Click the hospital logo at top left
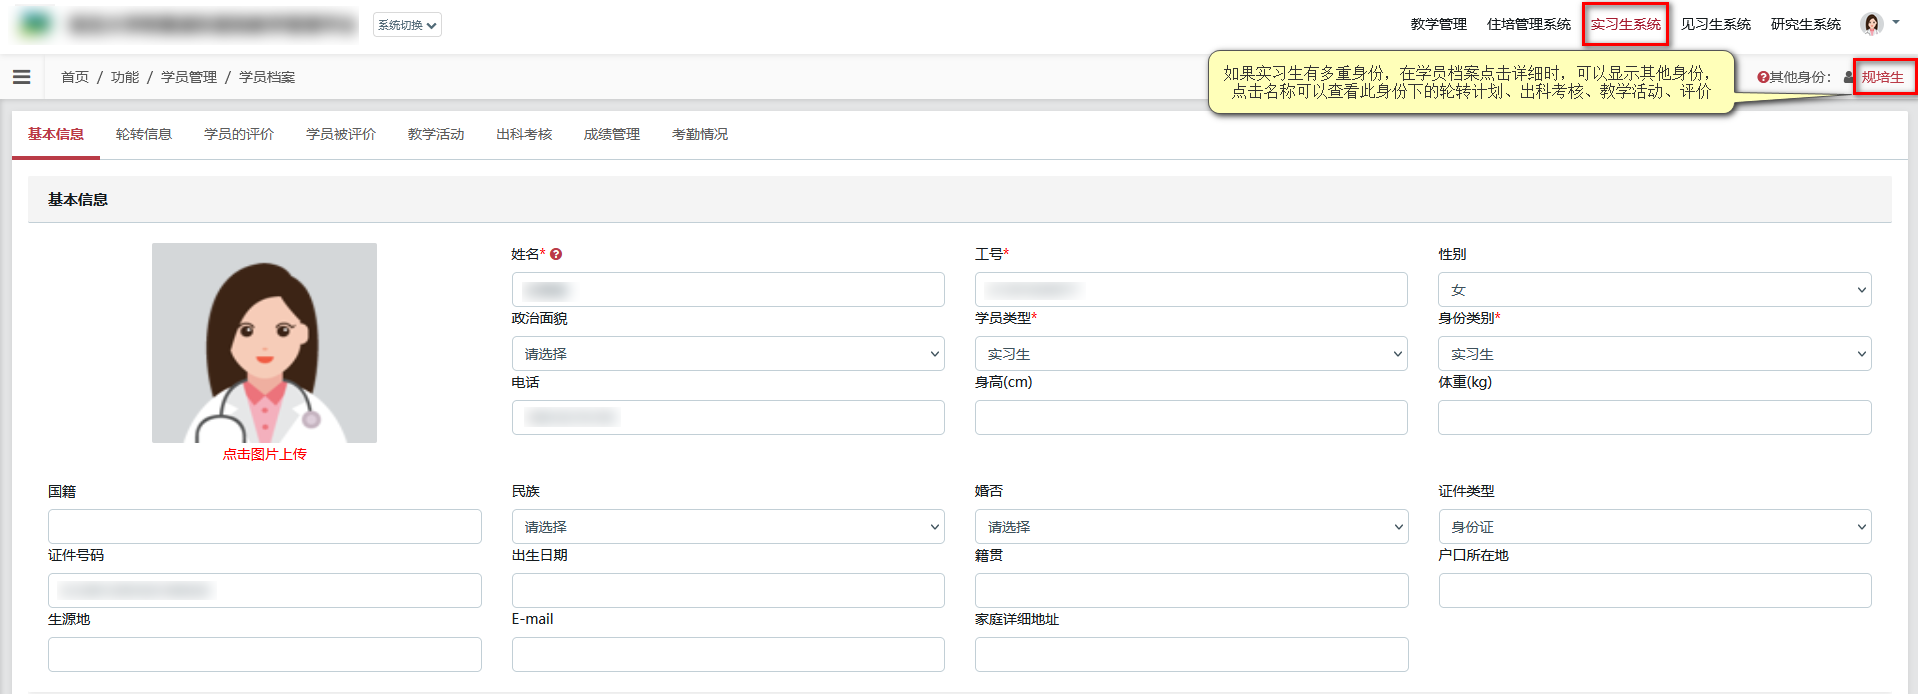Screen dimensions: 1918x694 35,24
